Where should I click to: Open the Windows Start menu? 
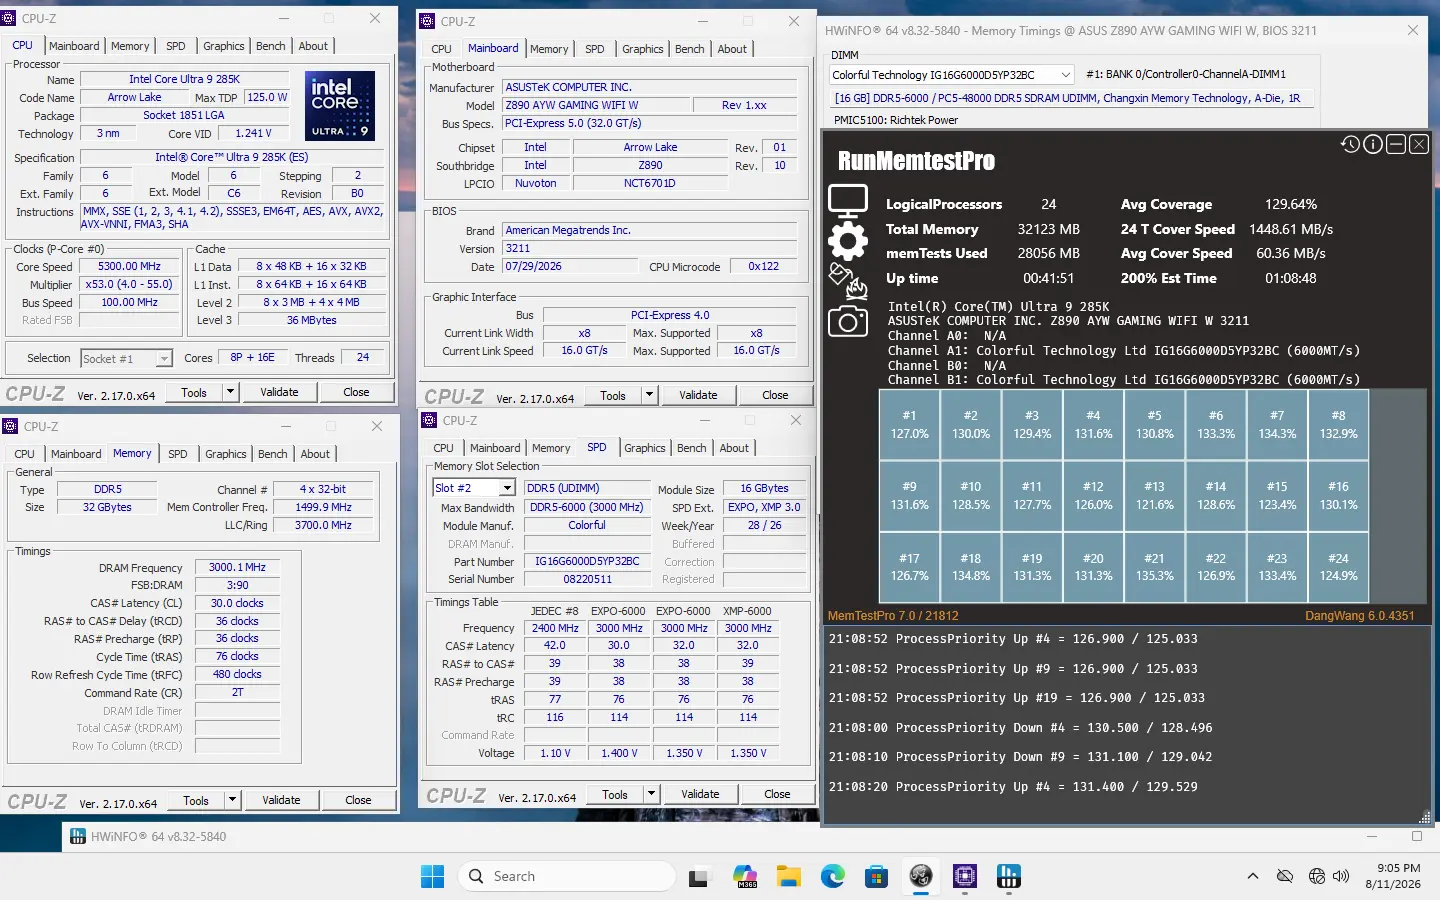432,877
